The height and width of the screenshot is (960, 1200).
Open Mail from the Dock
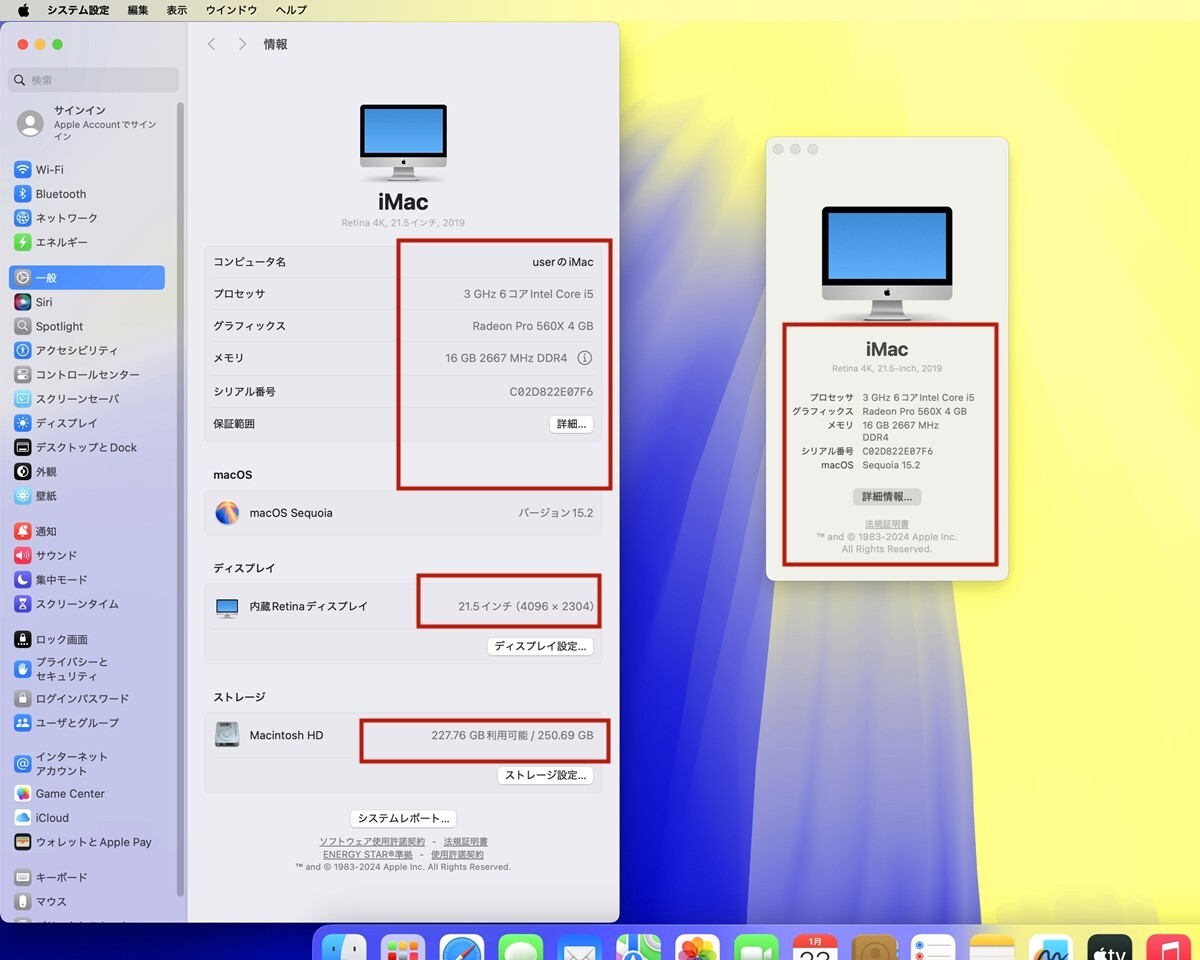point(579,950)
